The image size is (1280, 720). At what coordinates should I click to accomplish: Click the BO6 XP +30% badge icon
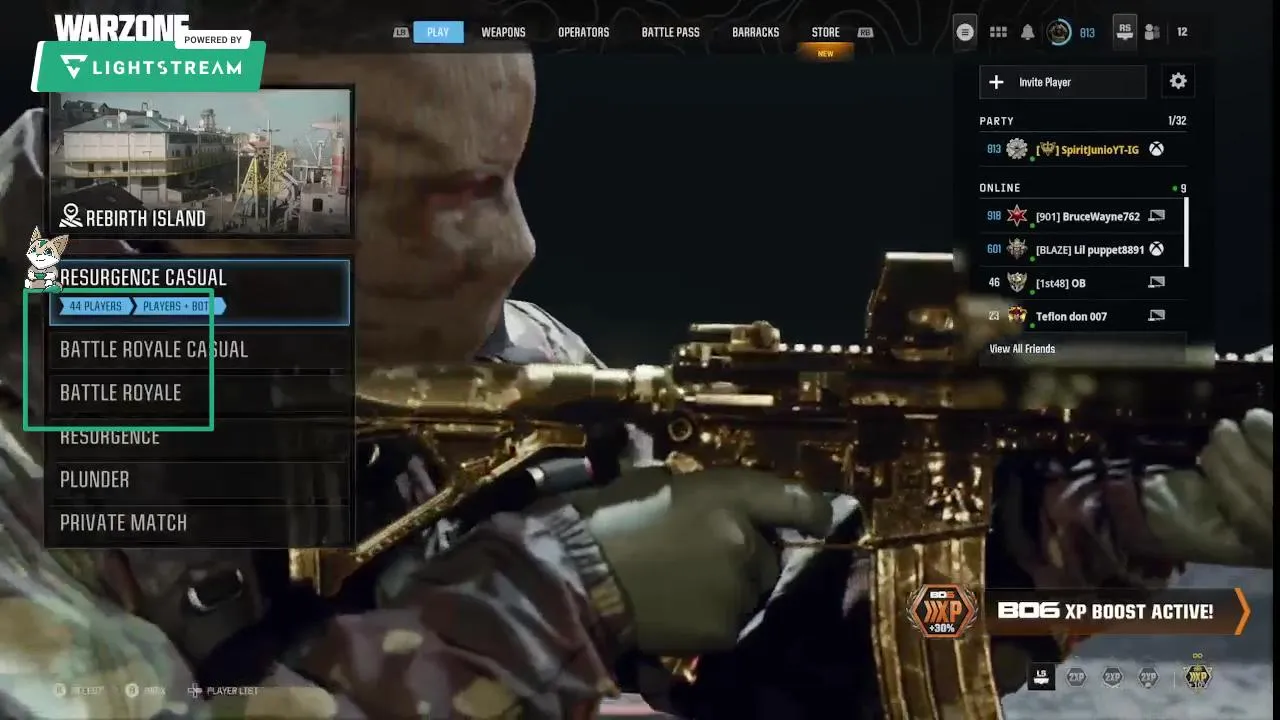(942, 611)
